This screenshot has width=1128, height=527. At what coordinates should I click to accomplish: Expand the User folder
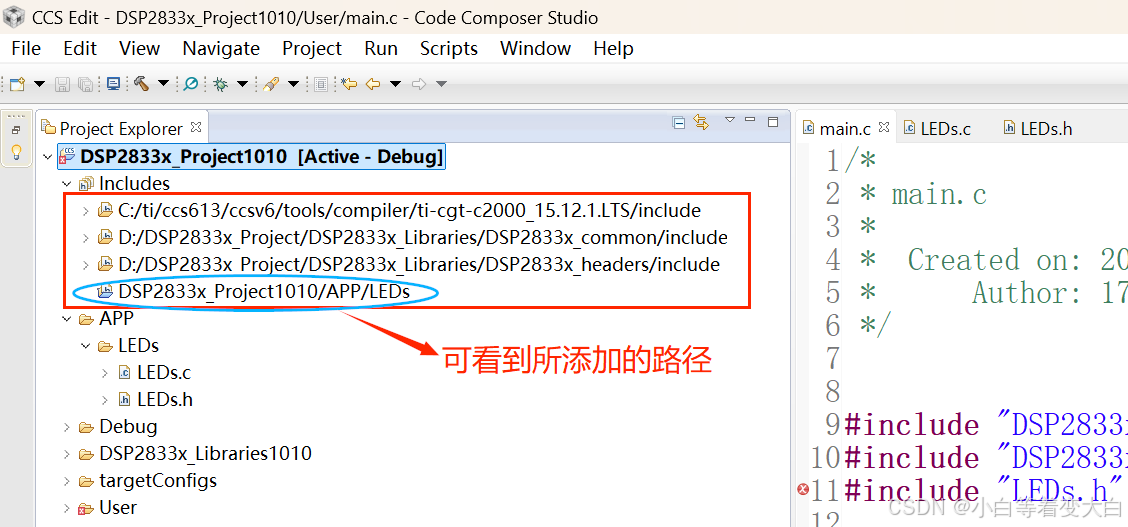67,508
